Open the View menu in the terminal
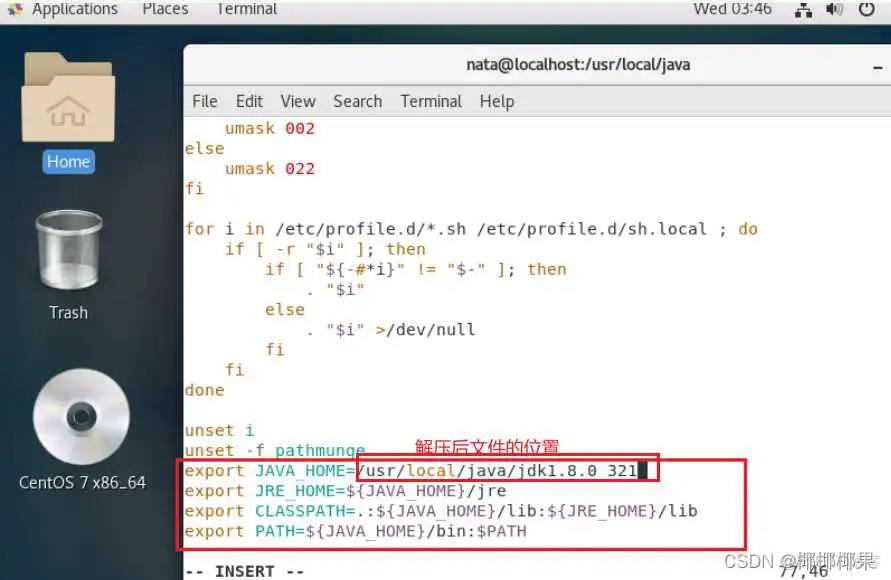Screen dimensions: 891x580 tap(298, 101)
